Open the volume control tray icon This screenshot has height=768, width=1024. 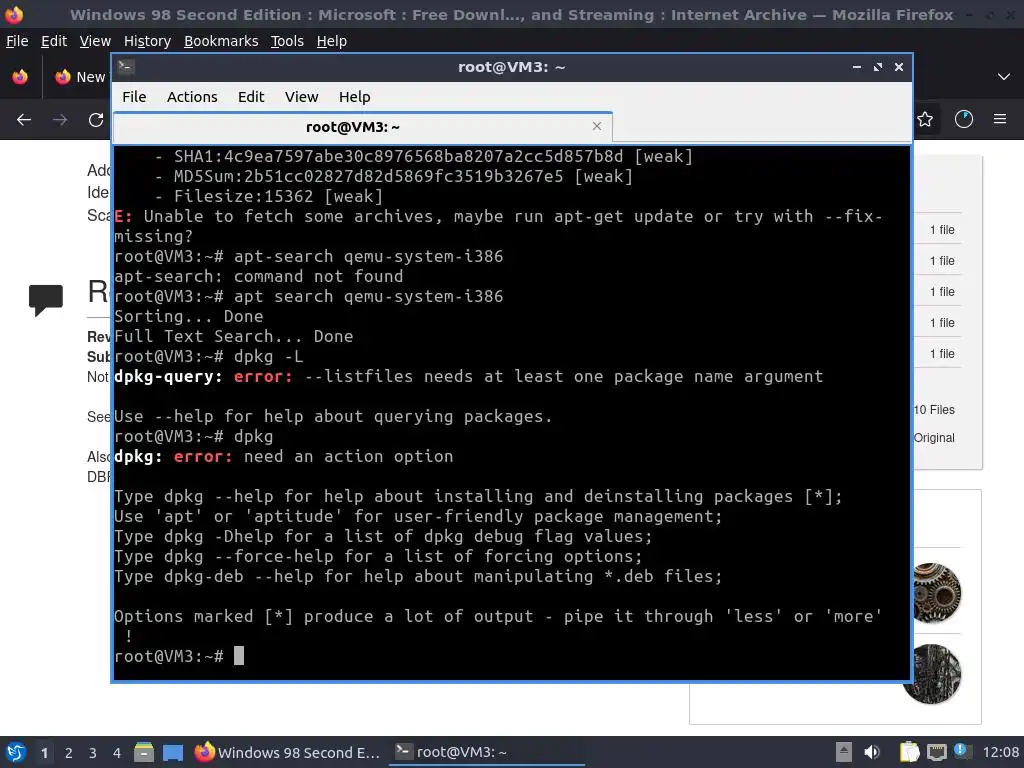coord(872,752)
